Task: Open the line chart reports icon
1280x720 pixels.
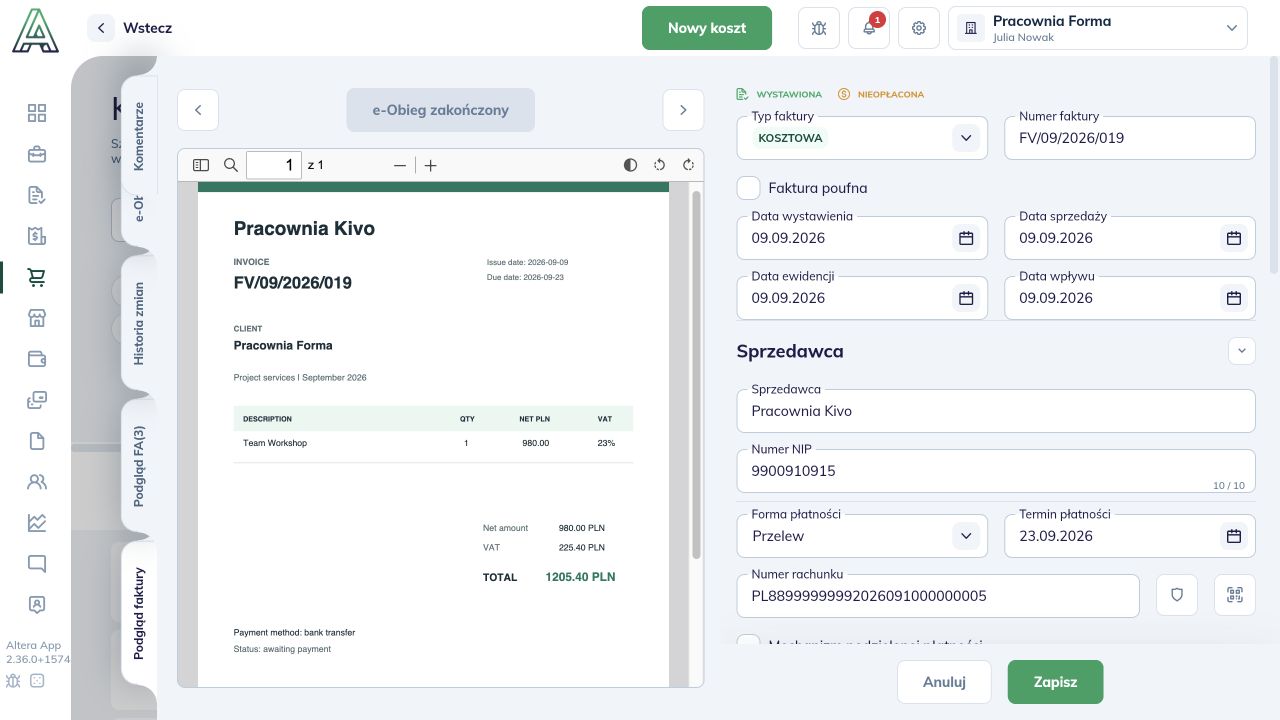Action: pos(37,523)
